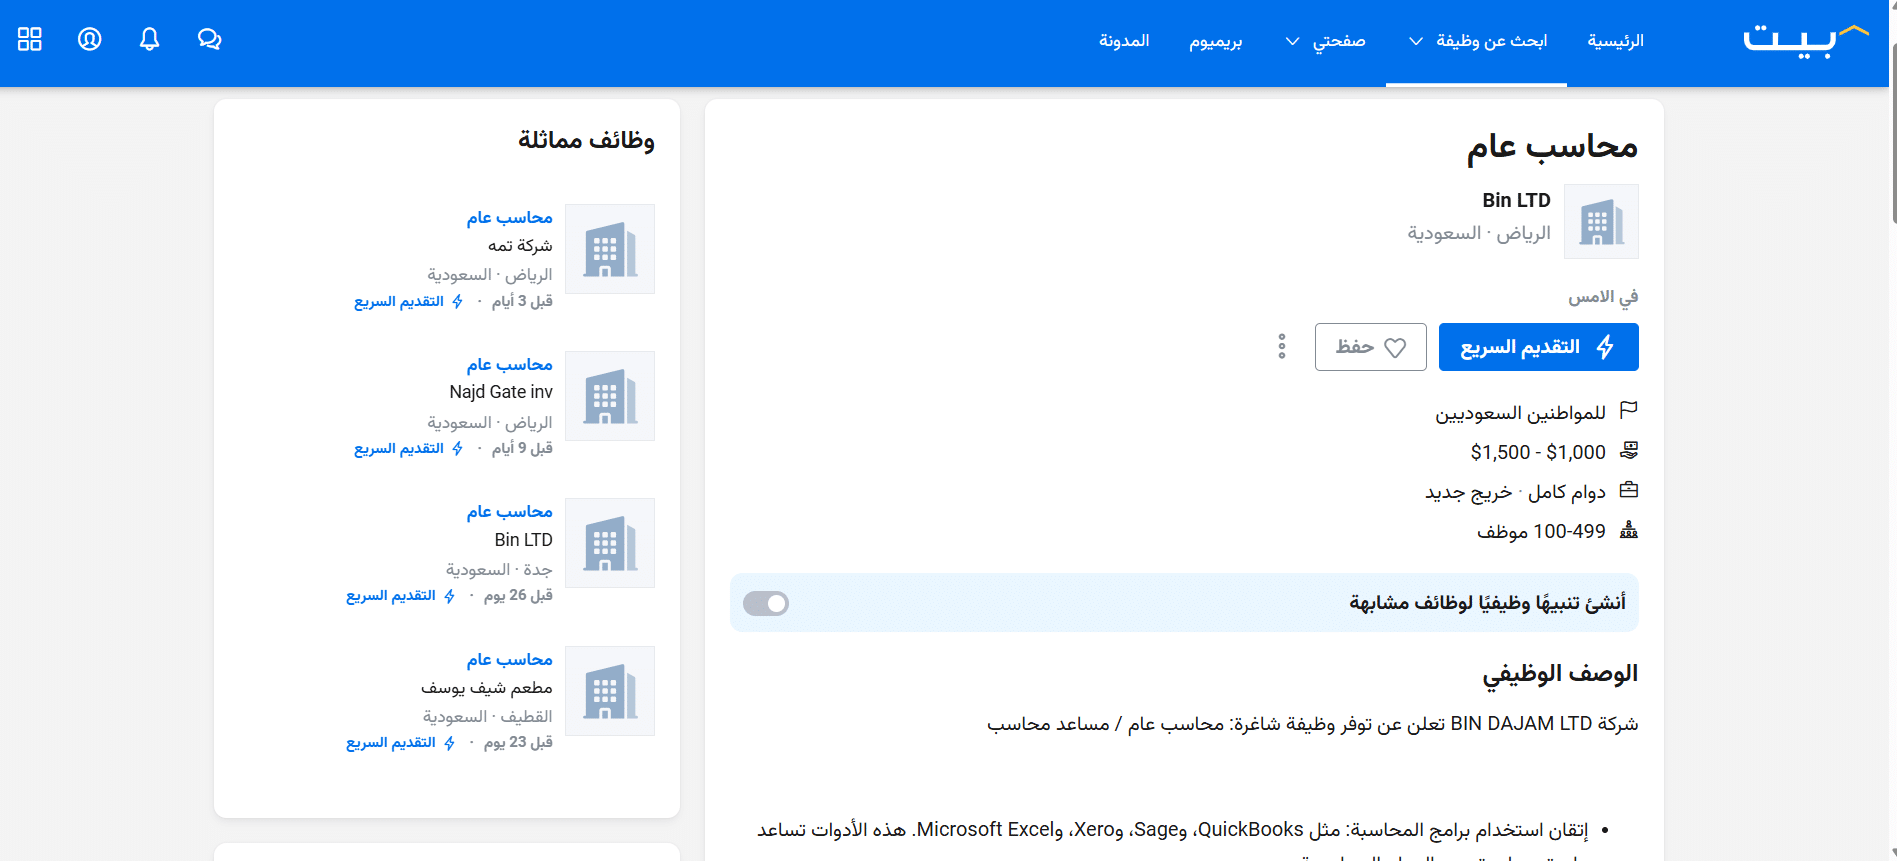This screenshot has width=1897, height=861.
Task: Open the notifications bell
Action: [149, 39]
